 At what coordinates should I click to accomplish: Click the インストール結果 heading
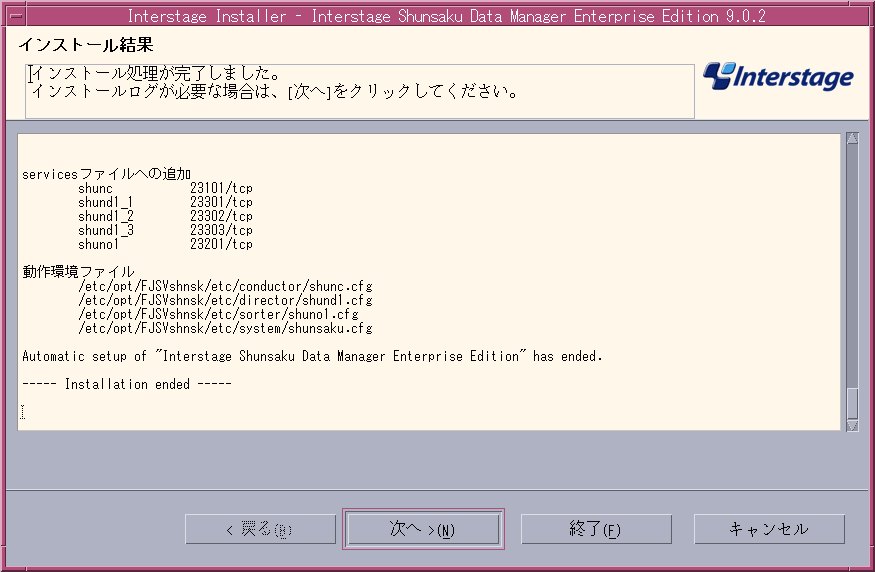click(x=85, y=45)
